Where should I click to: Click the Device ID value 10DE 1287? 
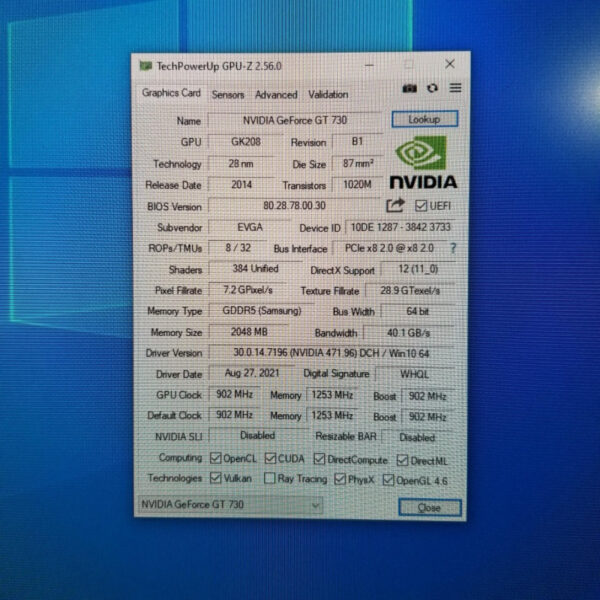pos(400,227)
